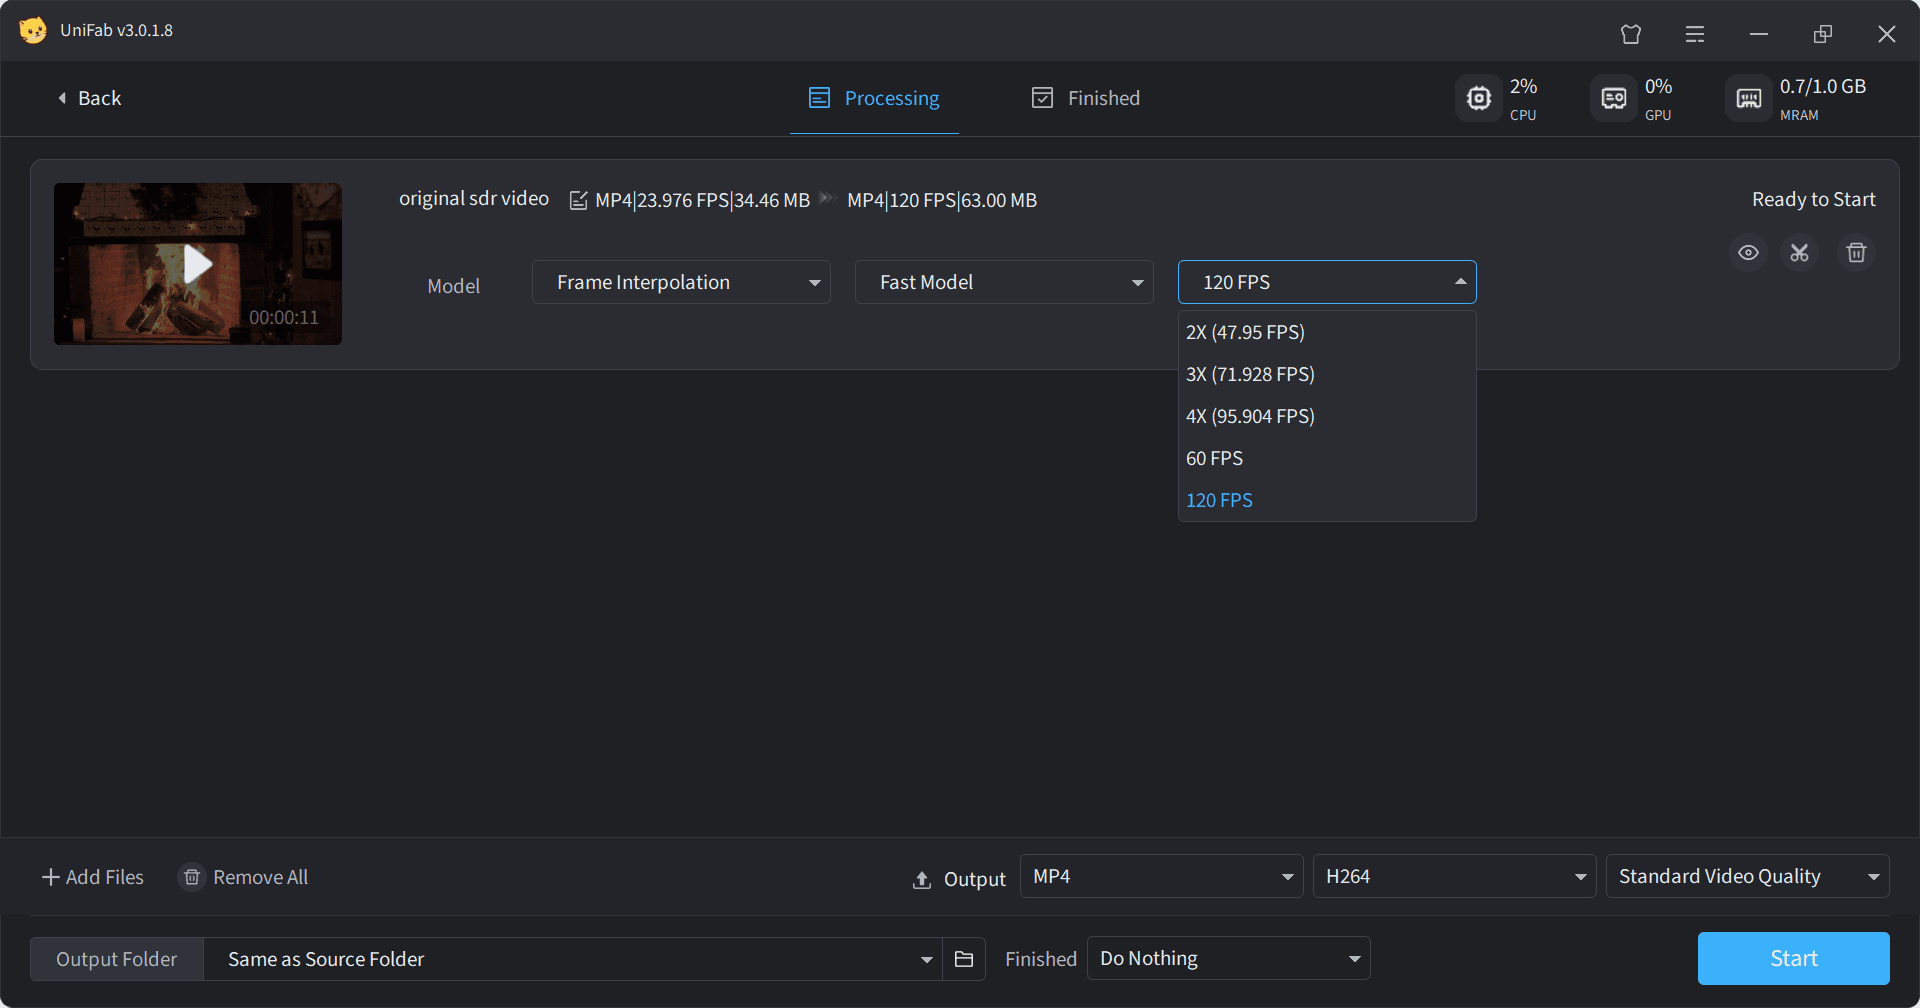The width and height of the screenshot is (1920, 1008).
Task: Collapse the 120 FPS dropdown
Action: point(1327,282)
